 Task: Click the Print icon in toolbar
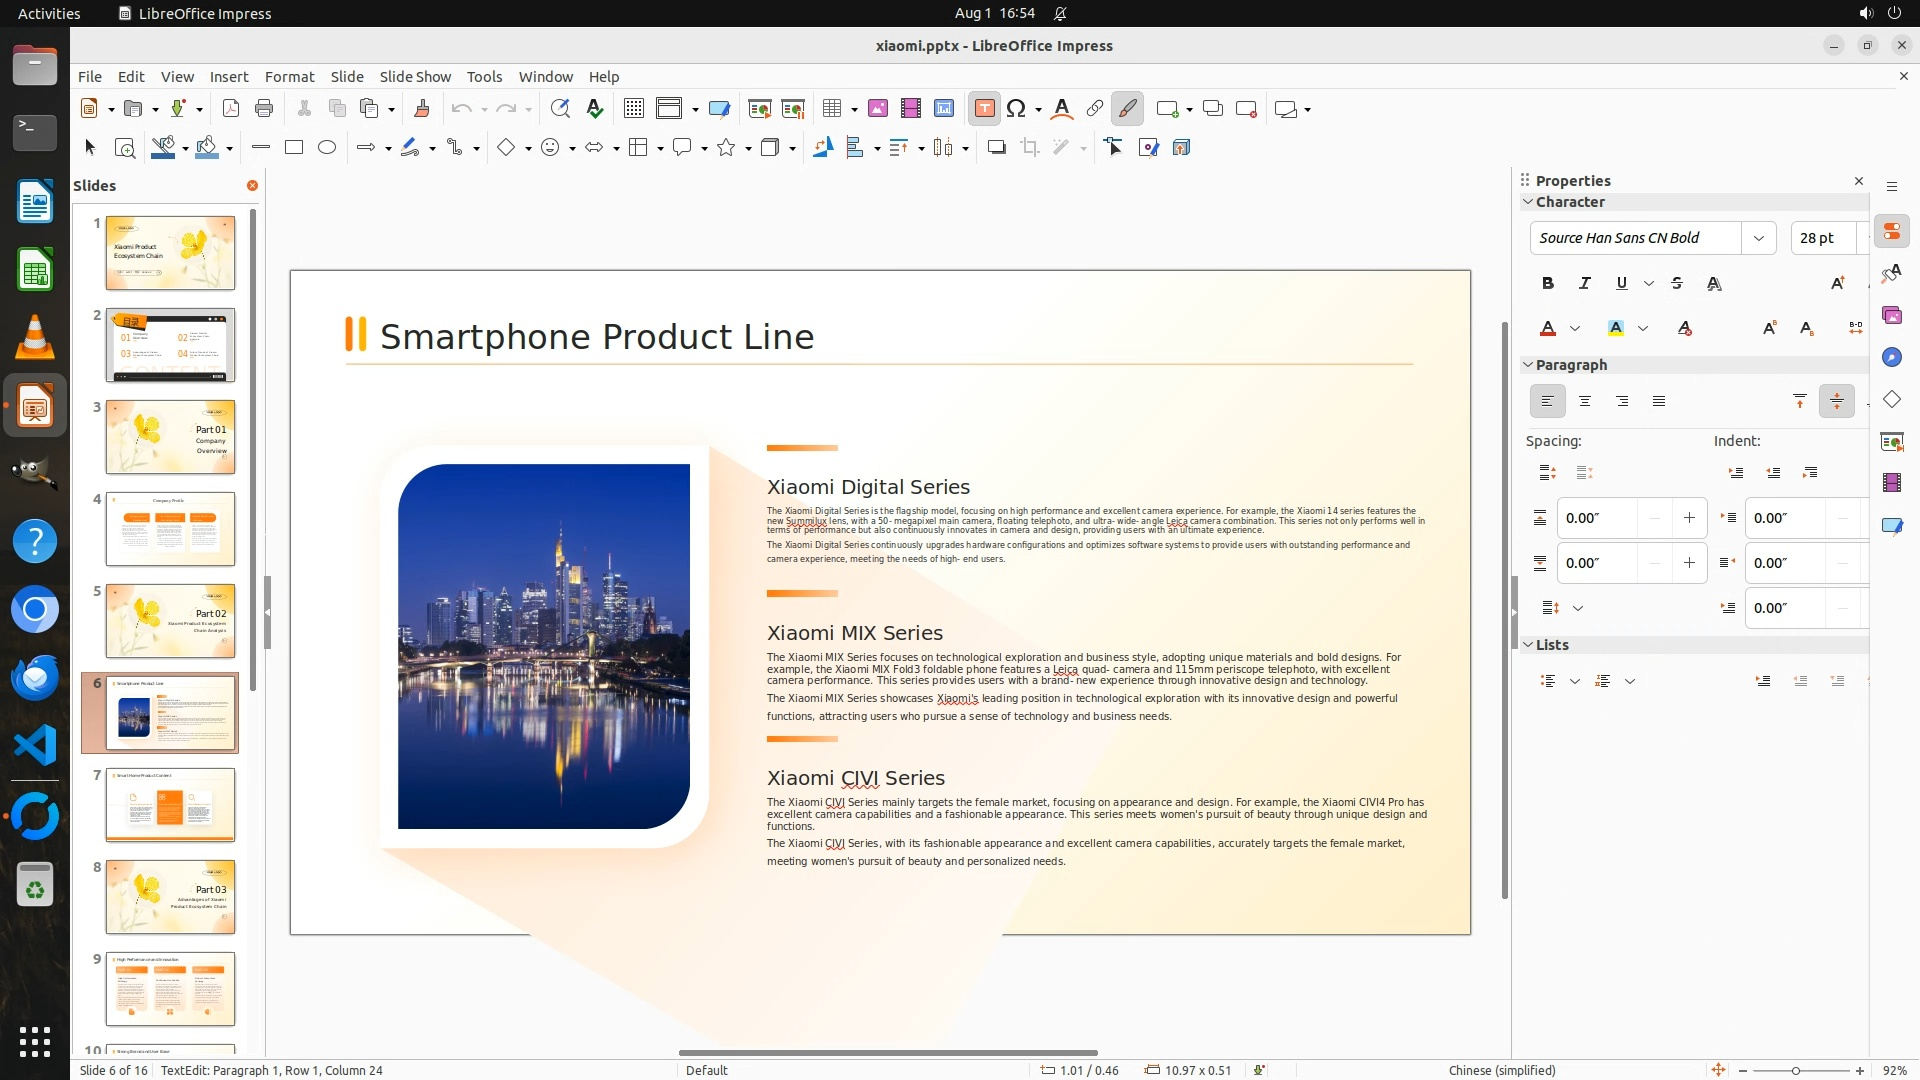[264, 109]
